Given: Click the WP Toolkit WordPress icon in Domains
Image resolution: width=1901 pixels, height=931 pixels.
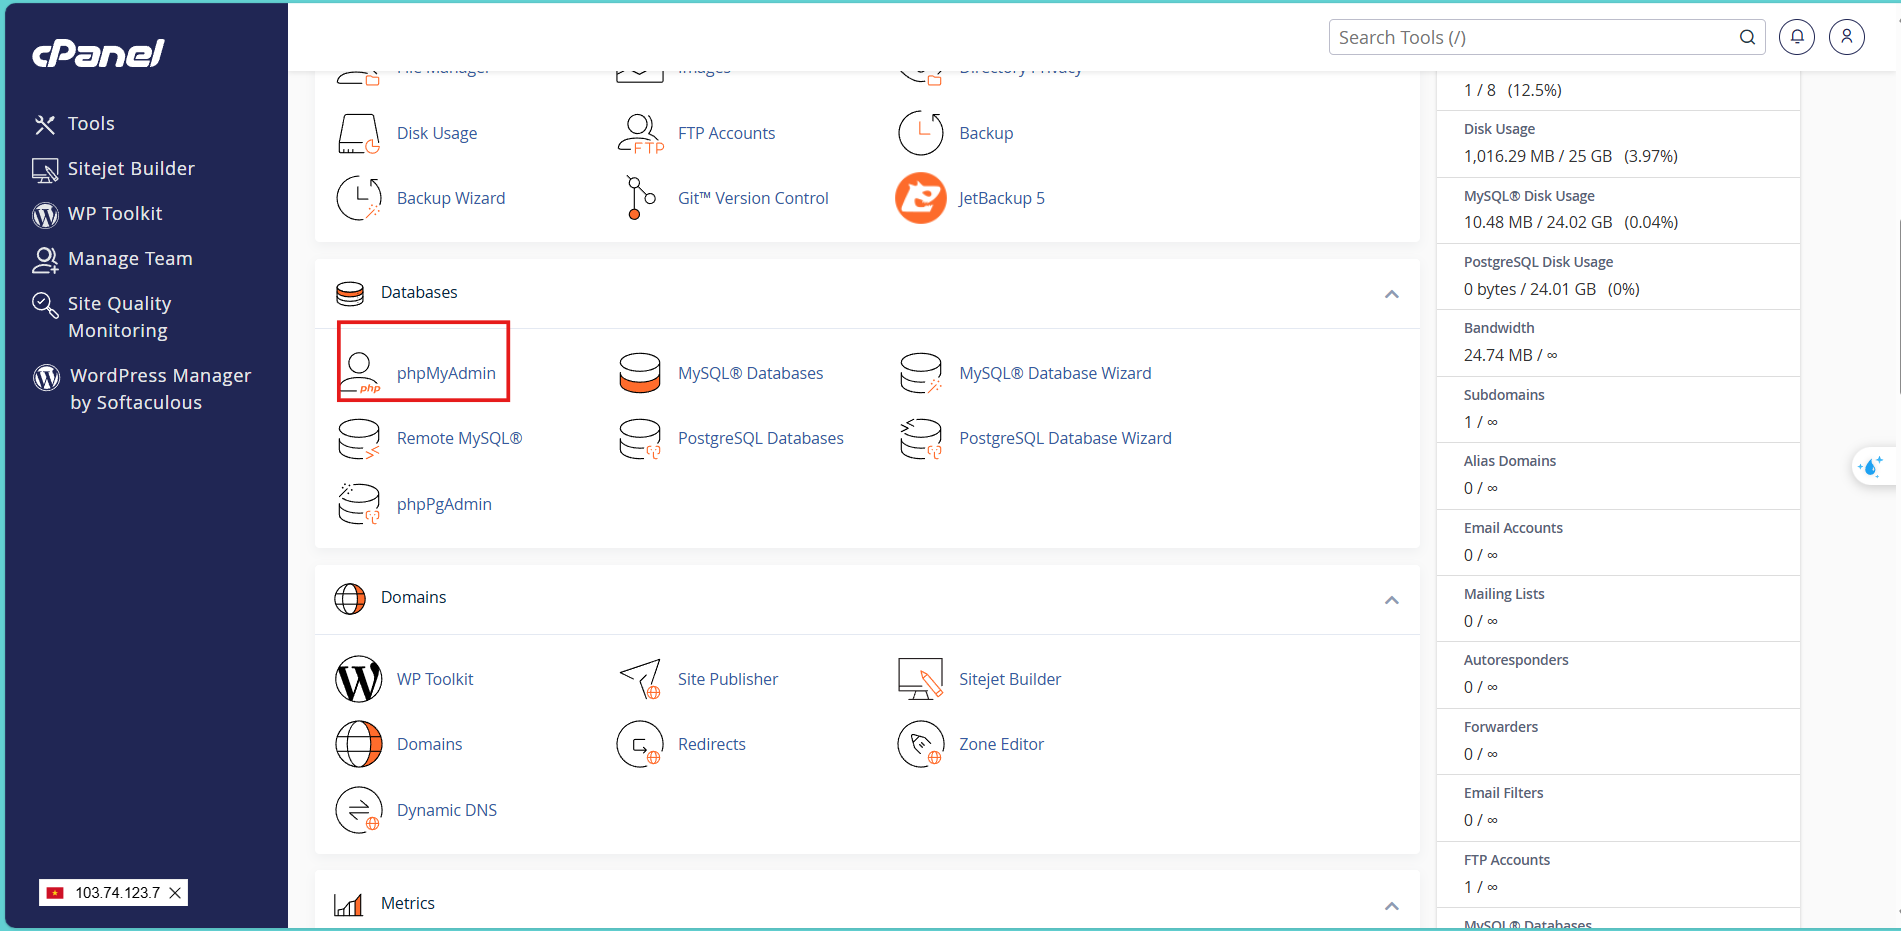Looking at the screenshot, I should [359, 679].
